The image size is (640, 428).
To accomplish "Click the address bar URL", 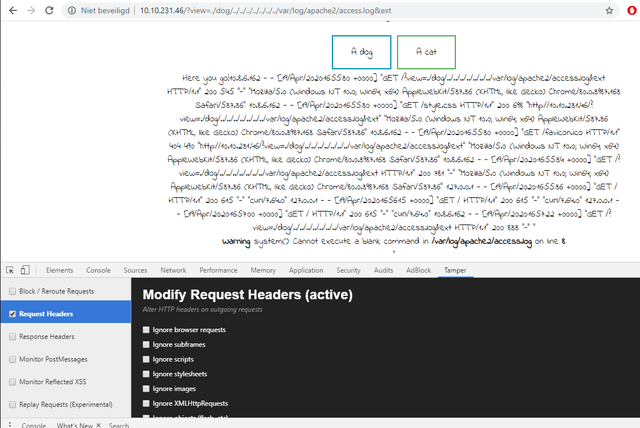I will pyautogui.click(x=265, y=11).
